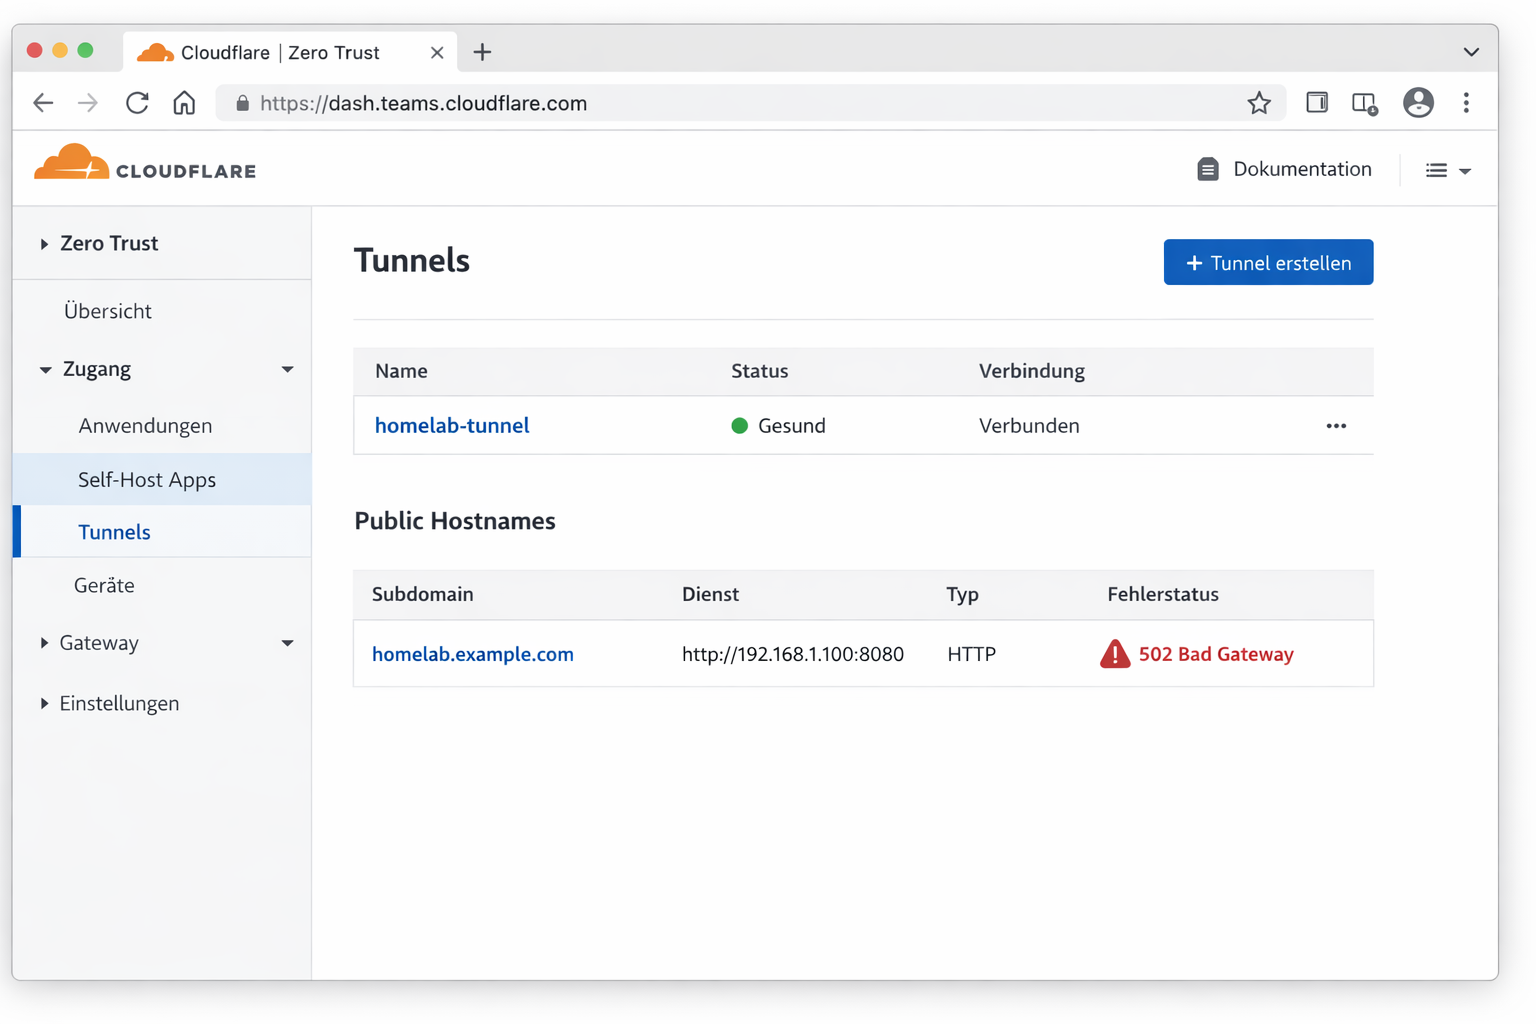1536x1024 pixels.
Task: Open the three-dot menu for homelab-tunnel
Action: [x=1336, y=426]
